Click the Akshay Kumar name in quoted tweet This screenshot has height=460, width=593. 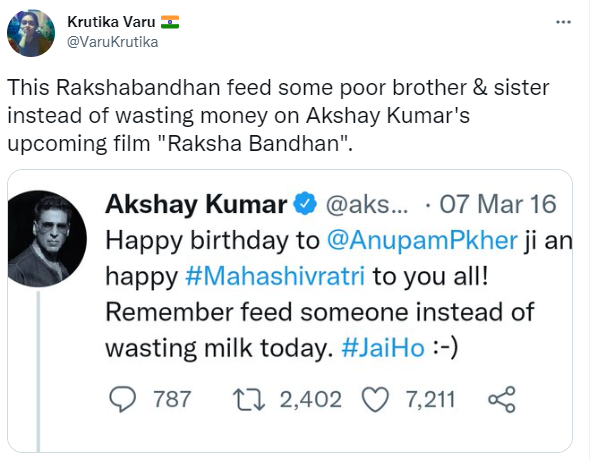pos(196,205)
